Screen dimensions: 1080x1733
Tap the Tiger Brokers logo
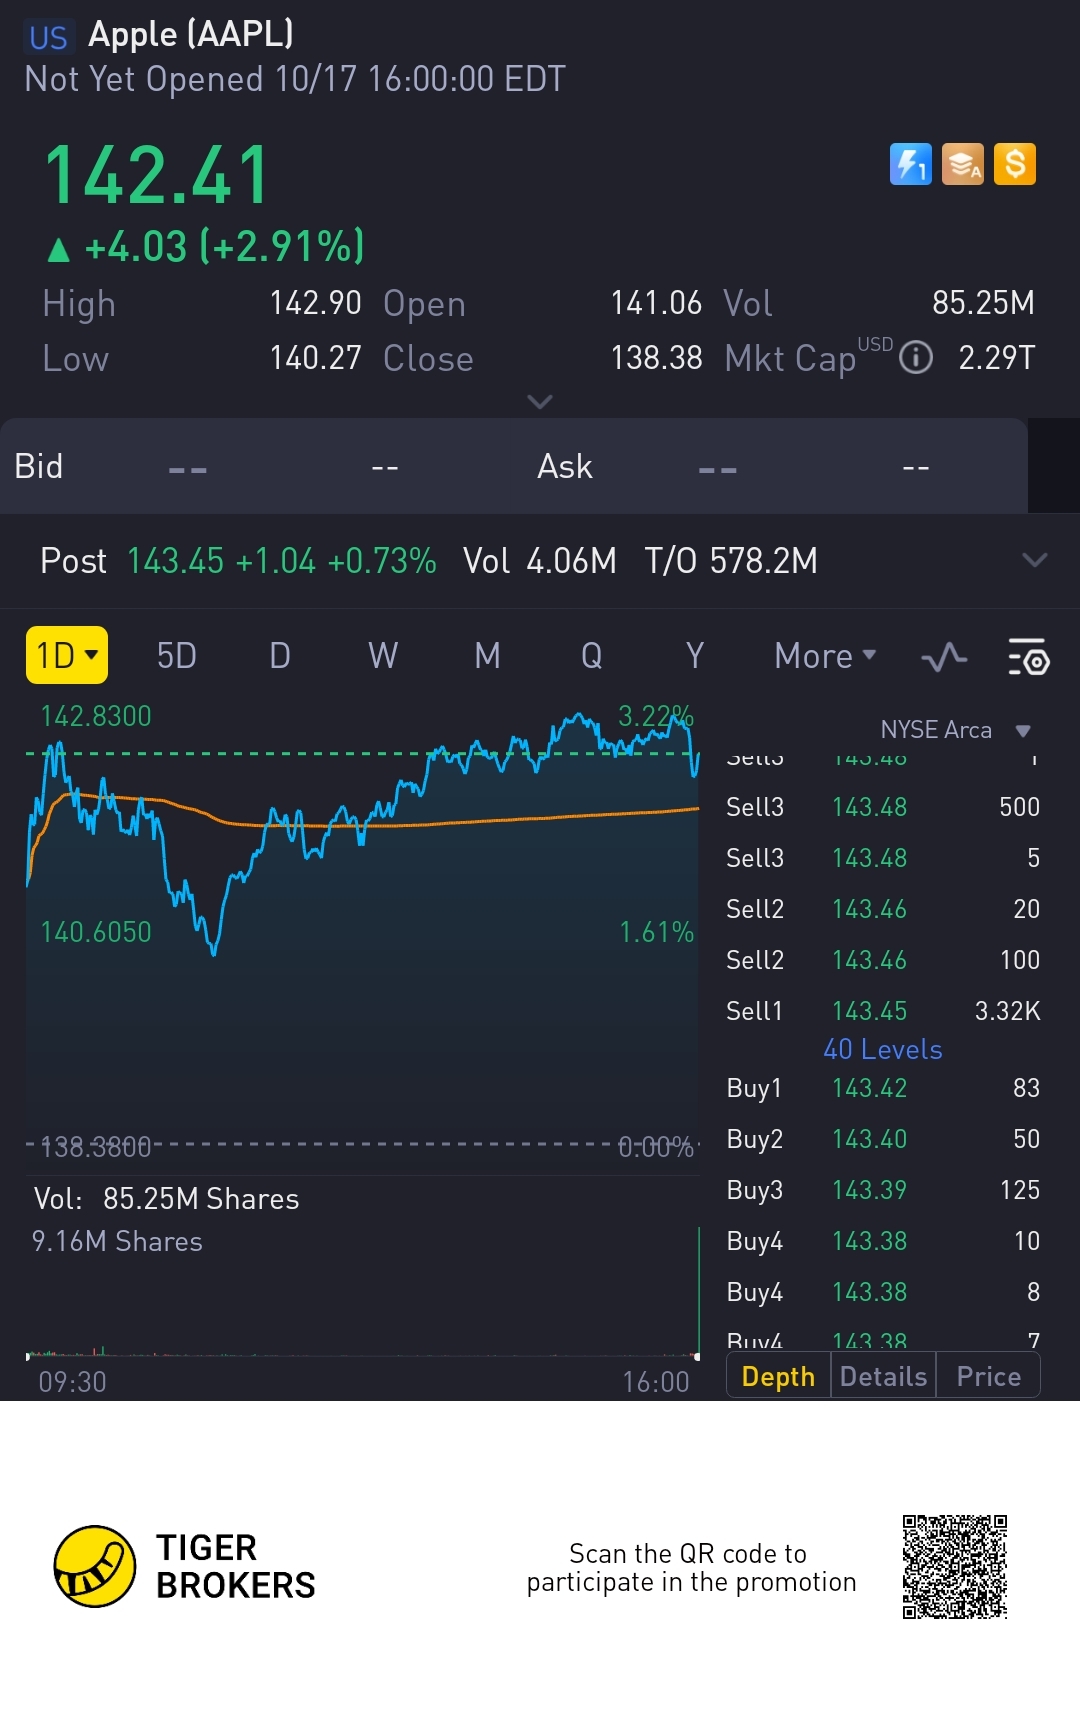click(95, 1566)
